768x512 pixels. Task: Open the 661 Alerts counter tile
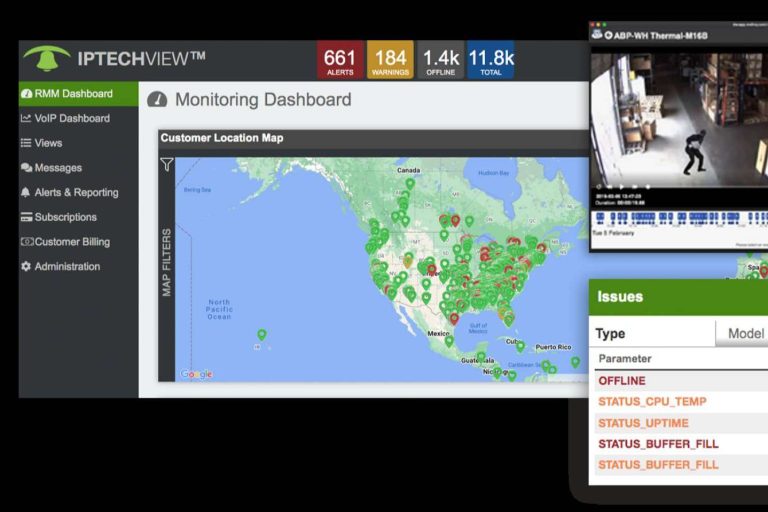[x=340, y=60]
